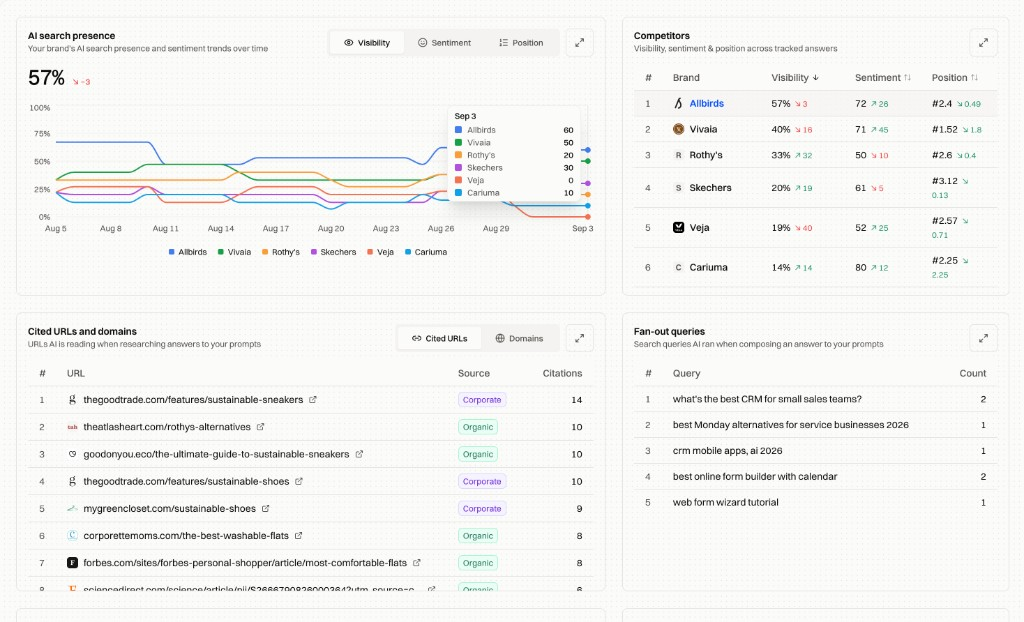Click the Veja brand logo icon

coord(679,227)
